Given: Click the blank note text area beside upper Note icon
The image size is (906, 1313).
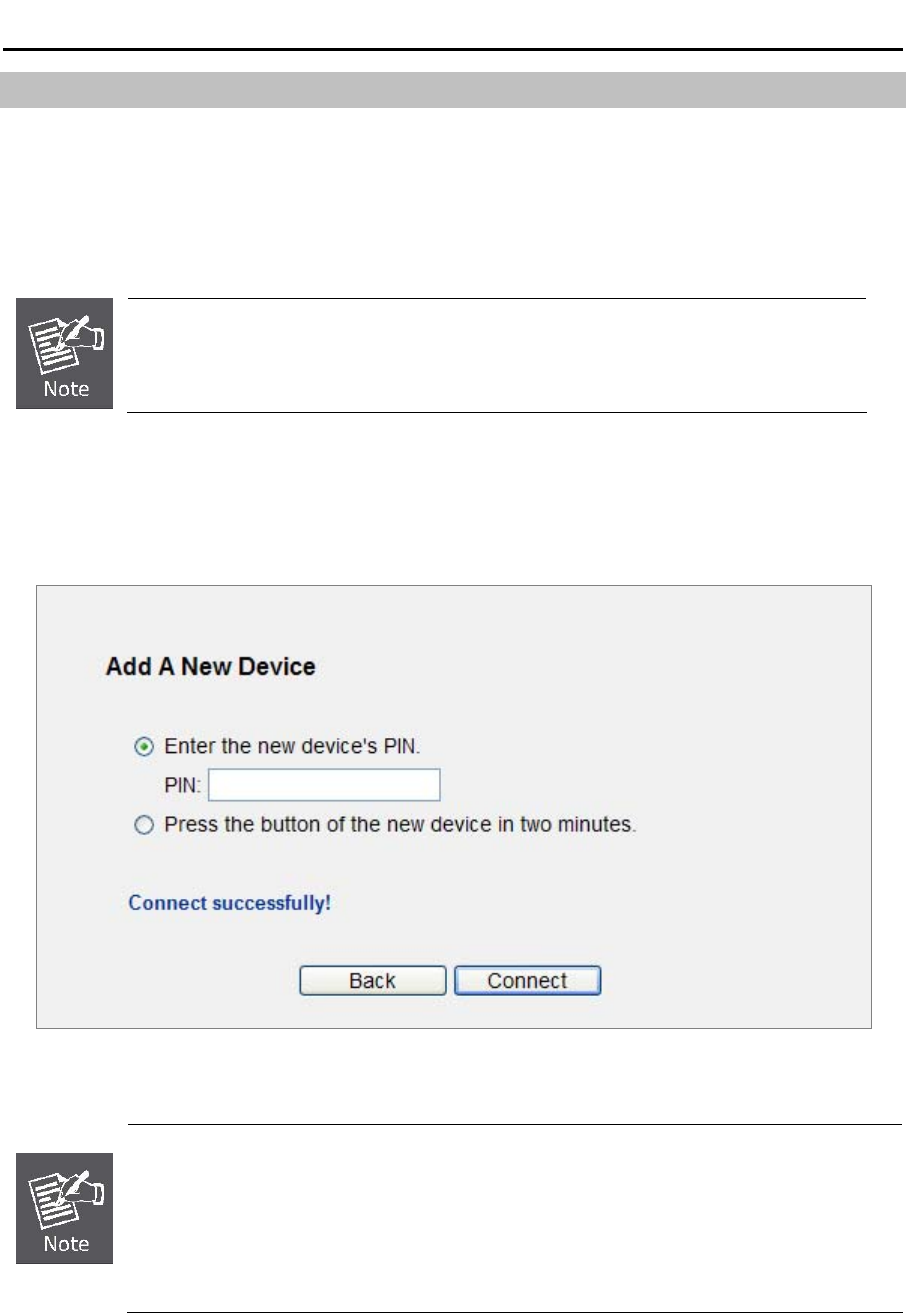Looking at the screenshot, I should pyautogui.click(x=497, y=355).
